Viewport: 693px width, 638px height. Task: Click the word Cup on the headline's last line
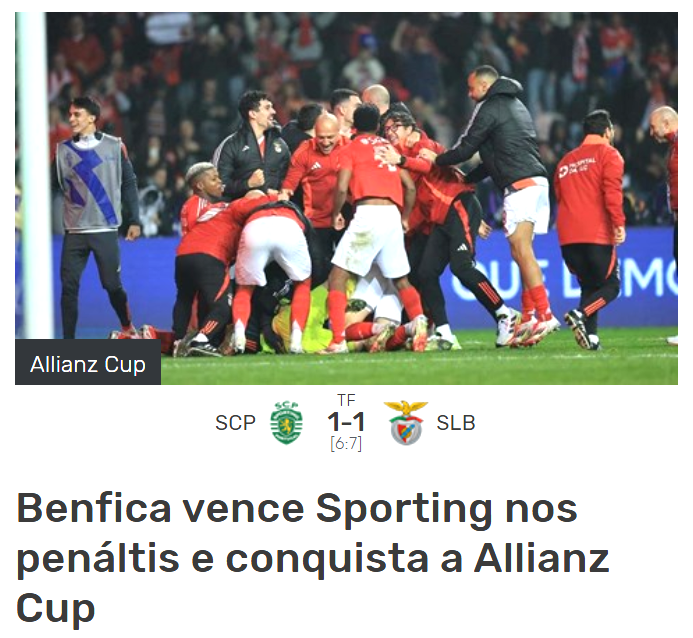point(56,609)
